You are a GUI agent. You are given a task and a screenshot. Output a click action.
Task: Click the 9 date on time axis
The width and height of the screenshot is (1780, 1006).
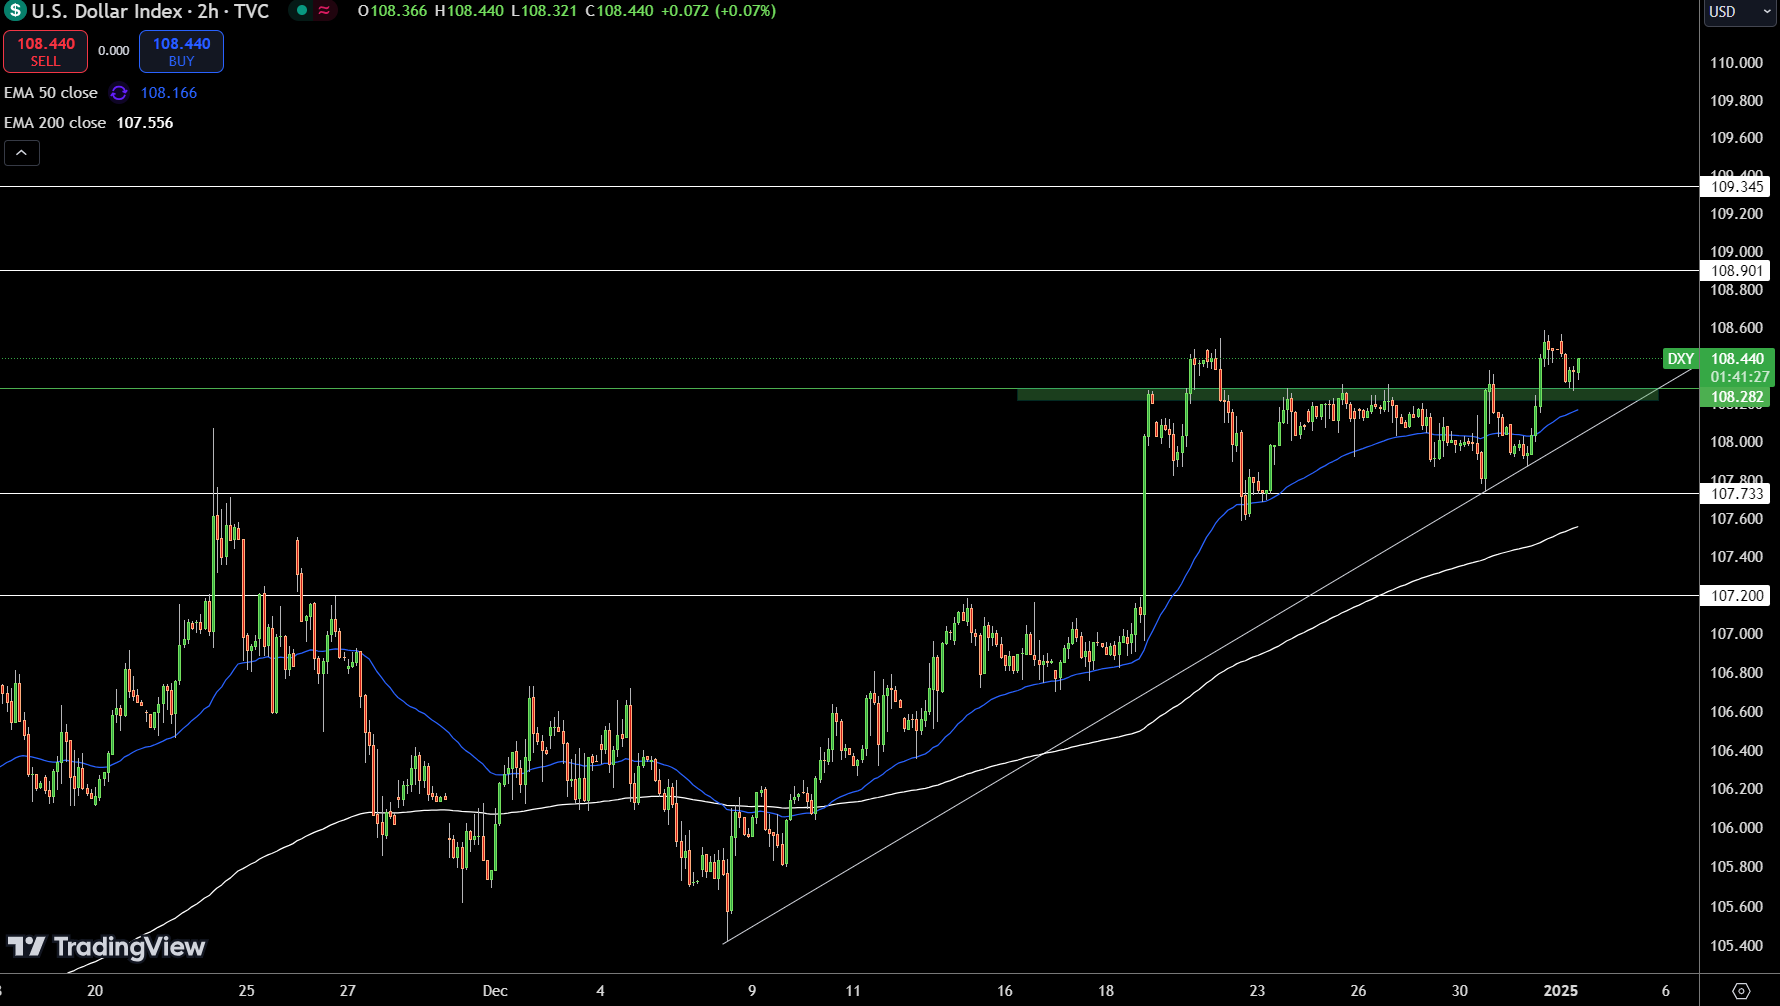(752, 991)
